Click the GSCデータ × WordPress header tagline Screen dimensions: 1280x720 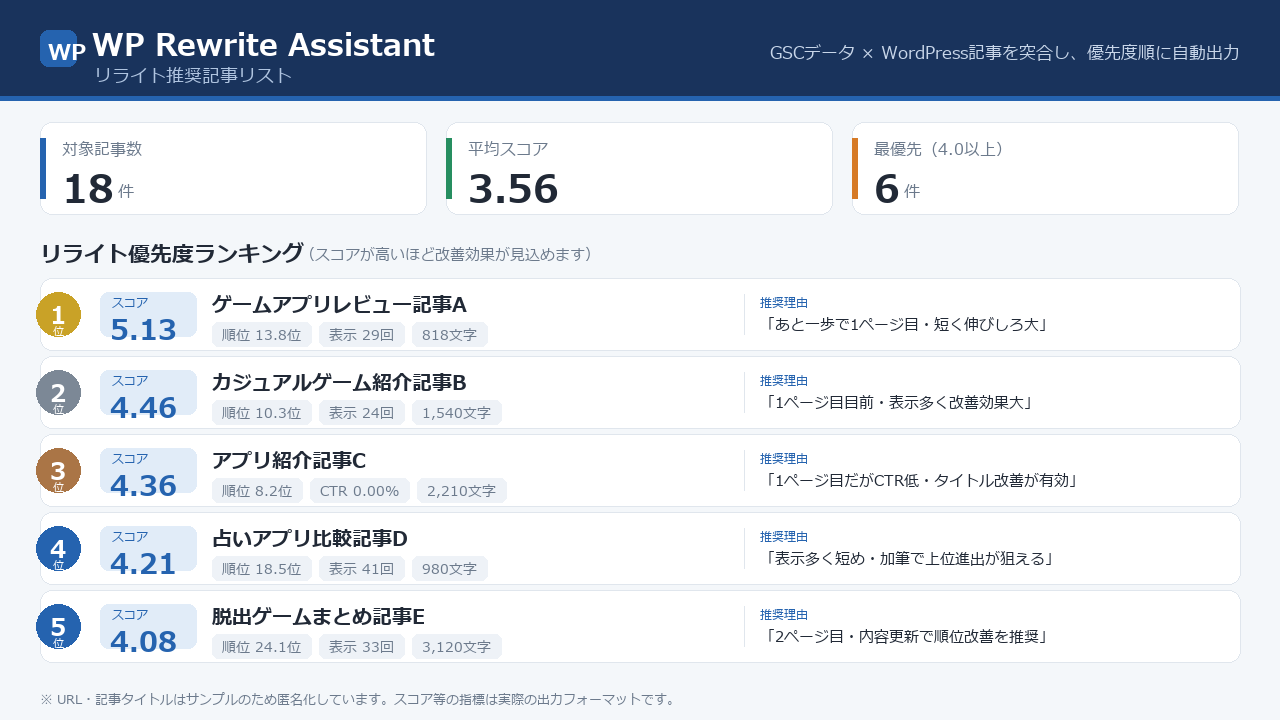(x=1004, y=53)
